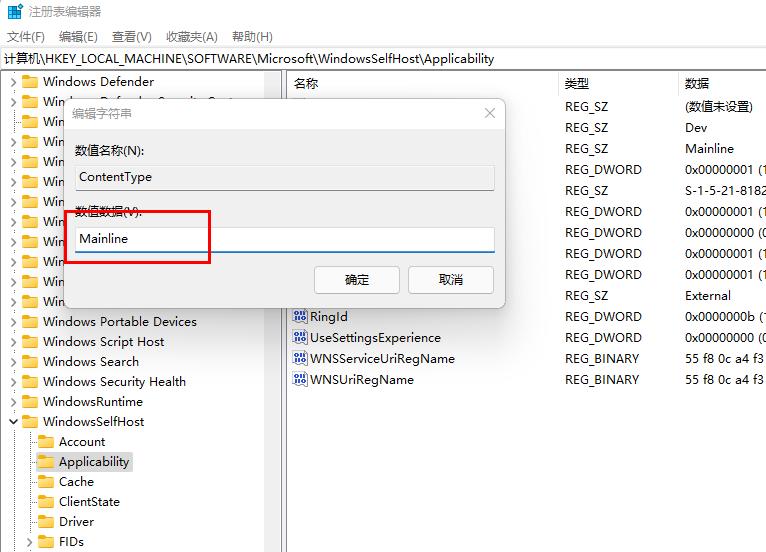Screen dimensions: 766x552
Task: Select the Applicability folder icon
Action: pyautogui.click(x=46, y=462)
